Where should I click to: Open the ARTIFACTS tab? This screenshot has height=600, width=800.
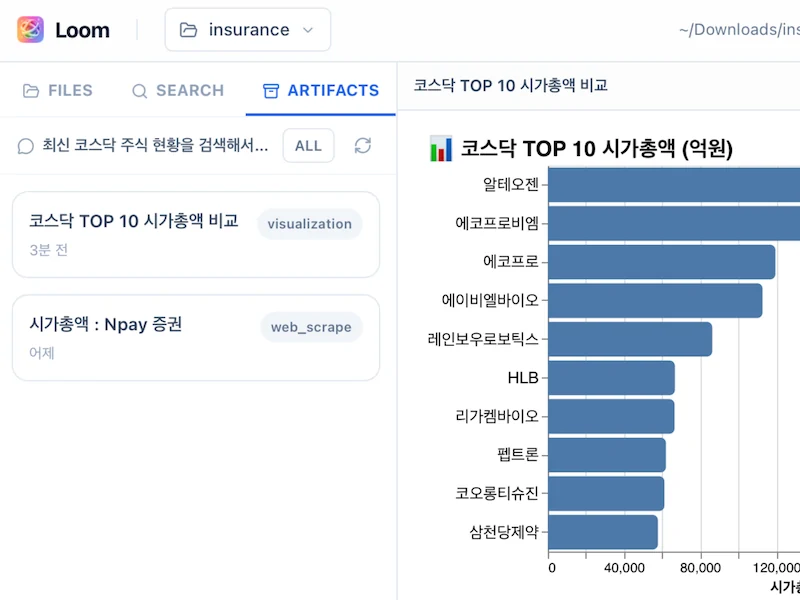tap(320, 90)
